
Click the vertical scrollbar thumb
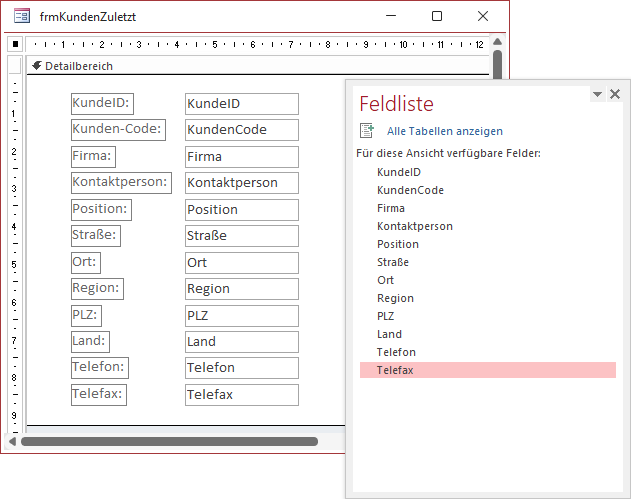point(497,64)
